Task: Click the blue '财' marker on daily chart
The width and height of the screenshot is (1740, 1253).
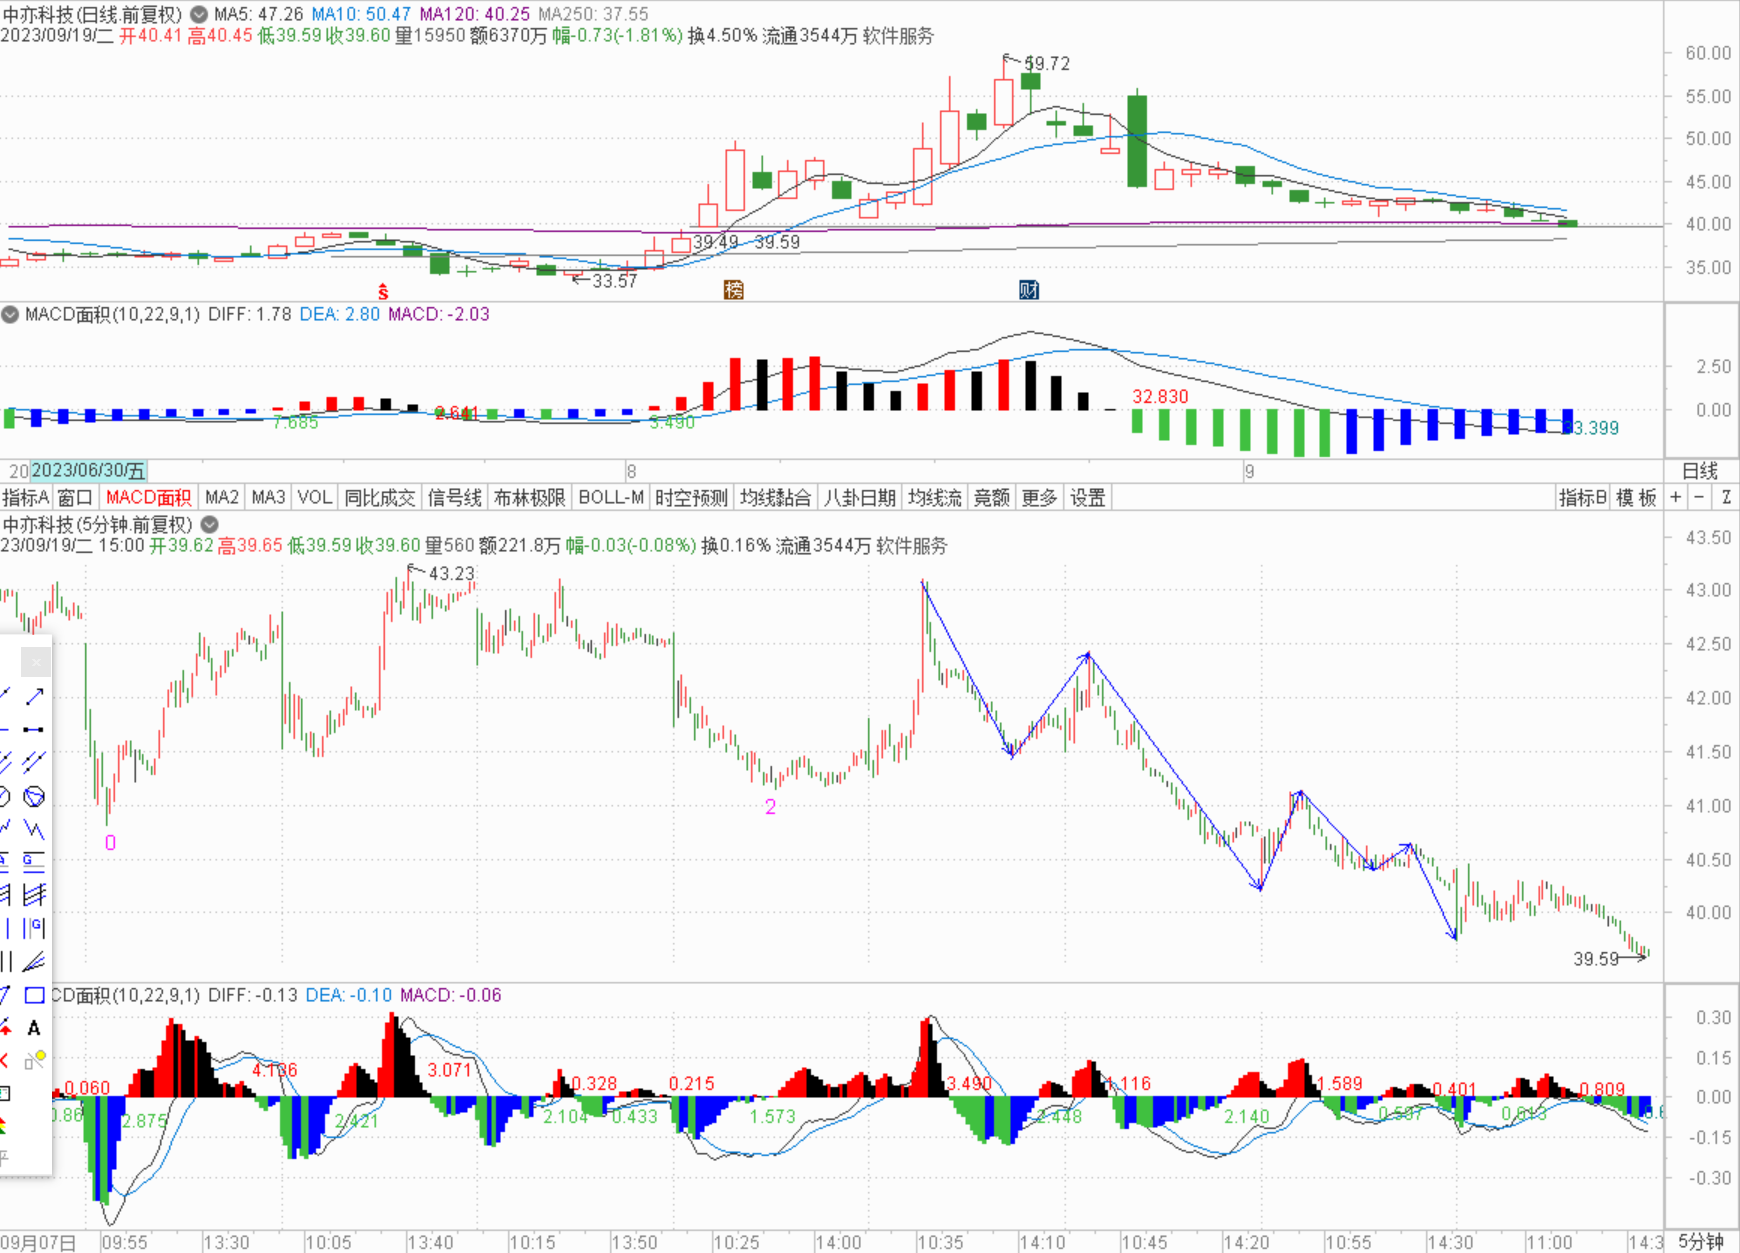Action: (1029, 290)
